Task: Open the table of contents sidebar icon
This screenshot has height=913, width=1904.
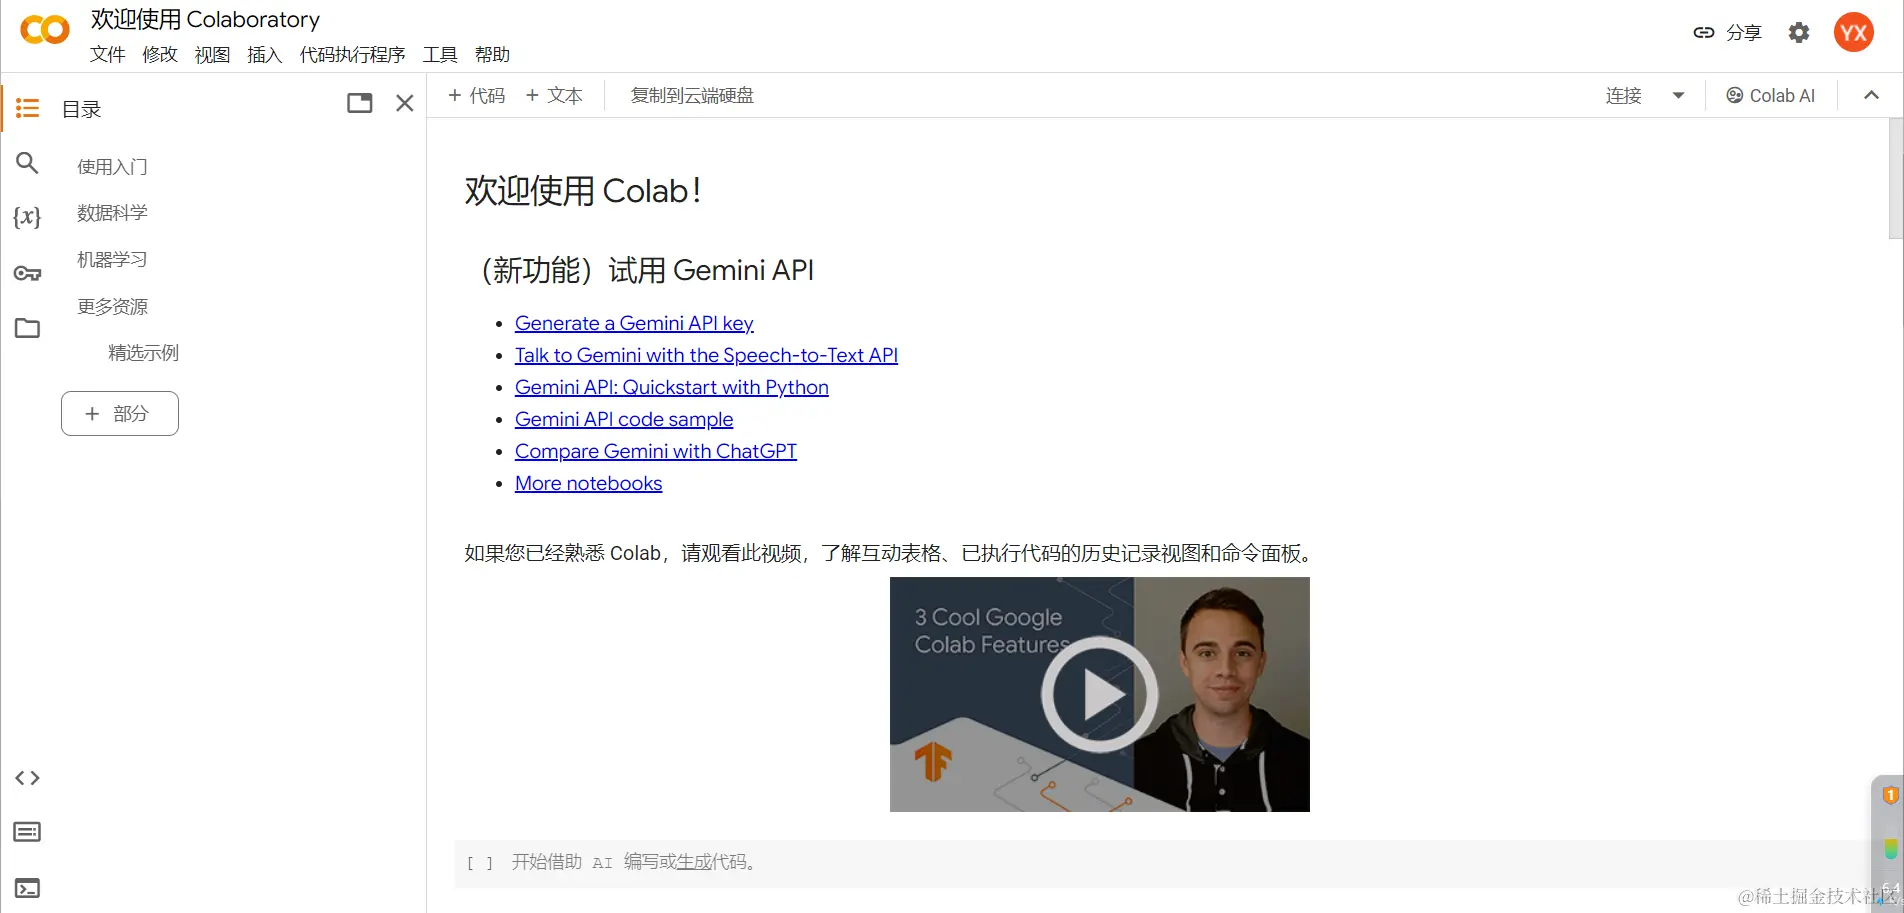Action: tap(27, 108)
